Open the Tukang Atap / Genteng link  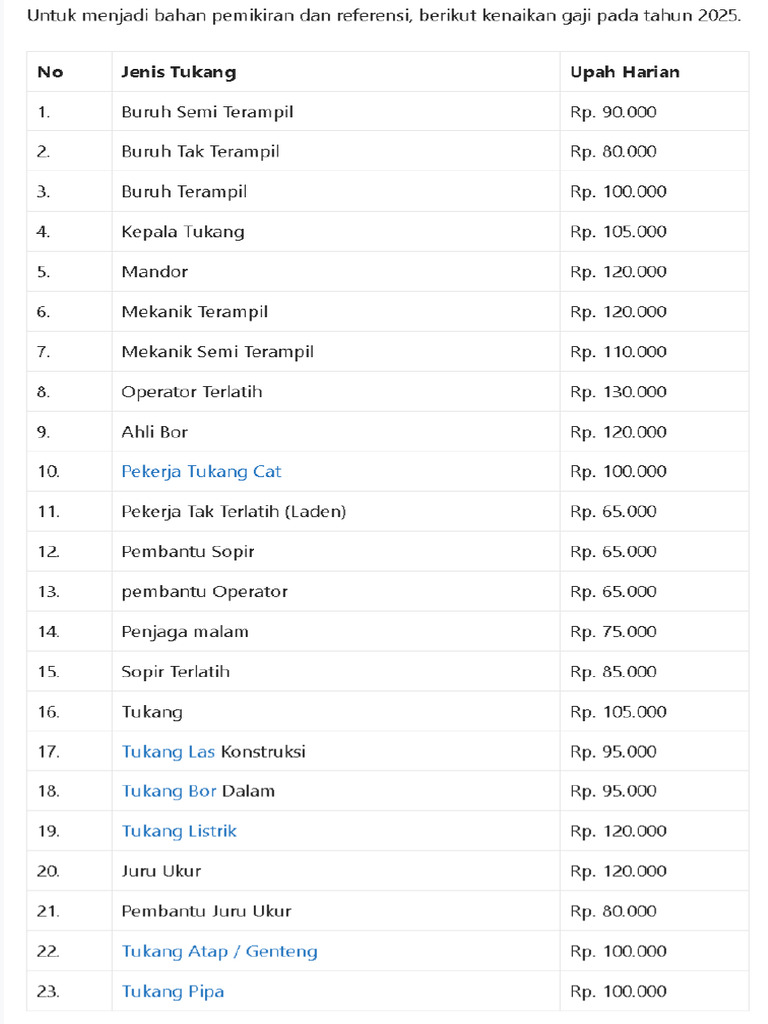[219, 952]
